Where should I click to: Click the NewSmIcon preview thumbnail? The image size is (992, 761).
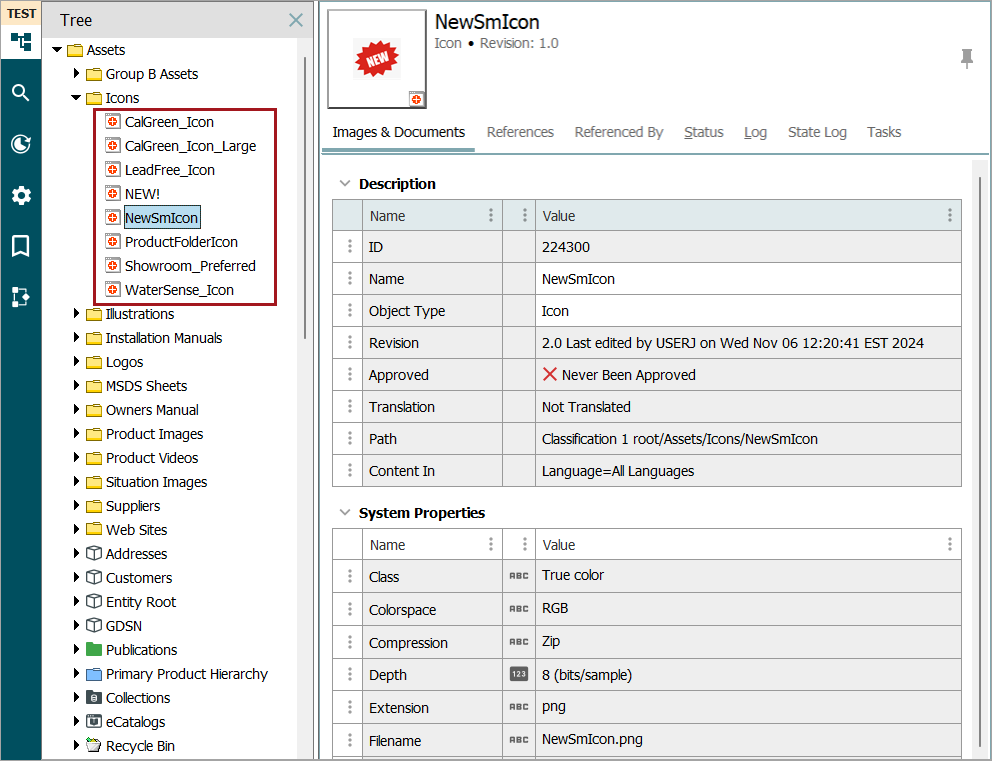[377, 59]
